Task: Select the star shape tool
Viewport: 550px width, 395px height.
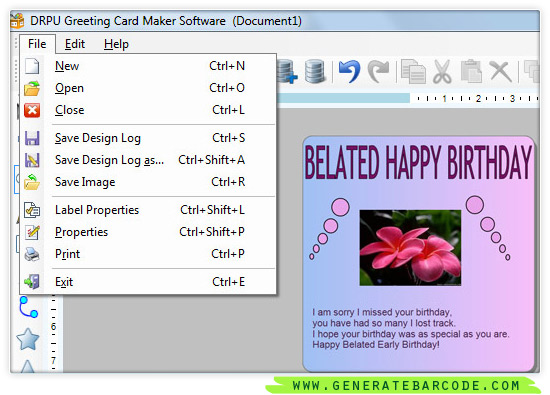Action: pyautogui.click(x=28, y=339)
